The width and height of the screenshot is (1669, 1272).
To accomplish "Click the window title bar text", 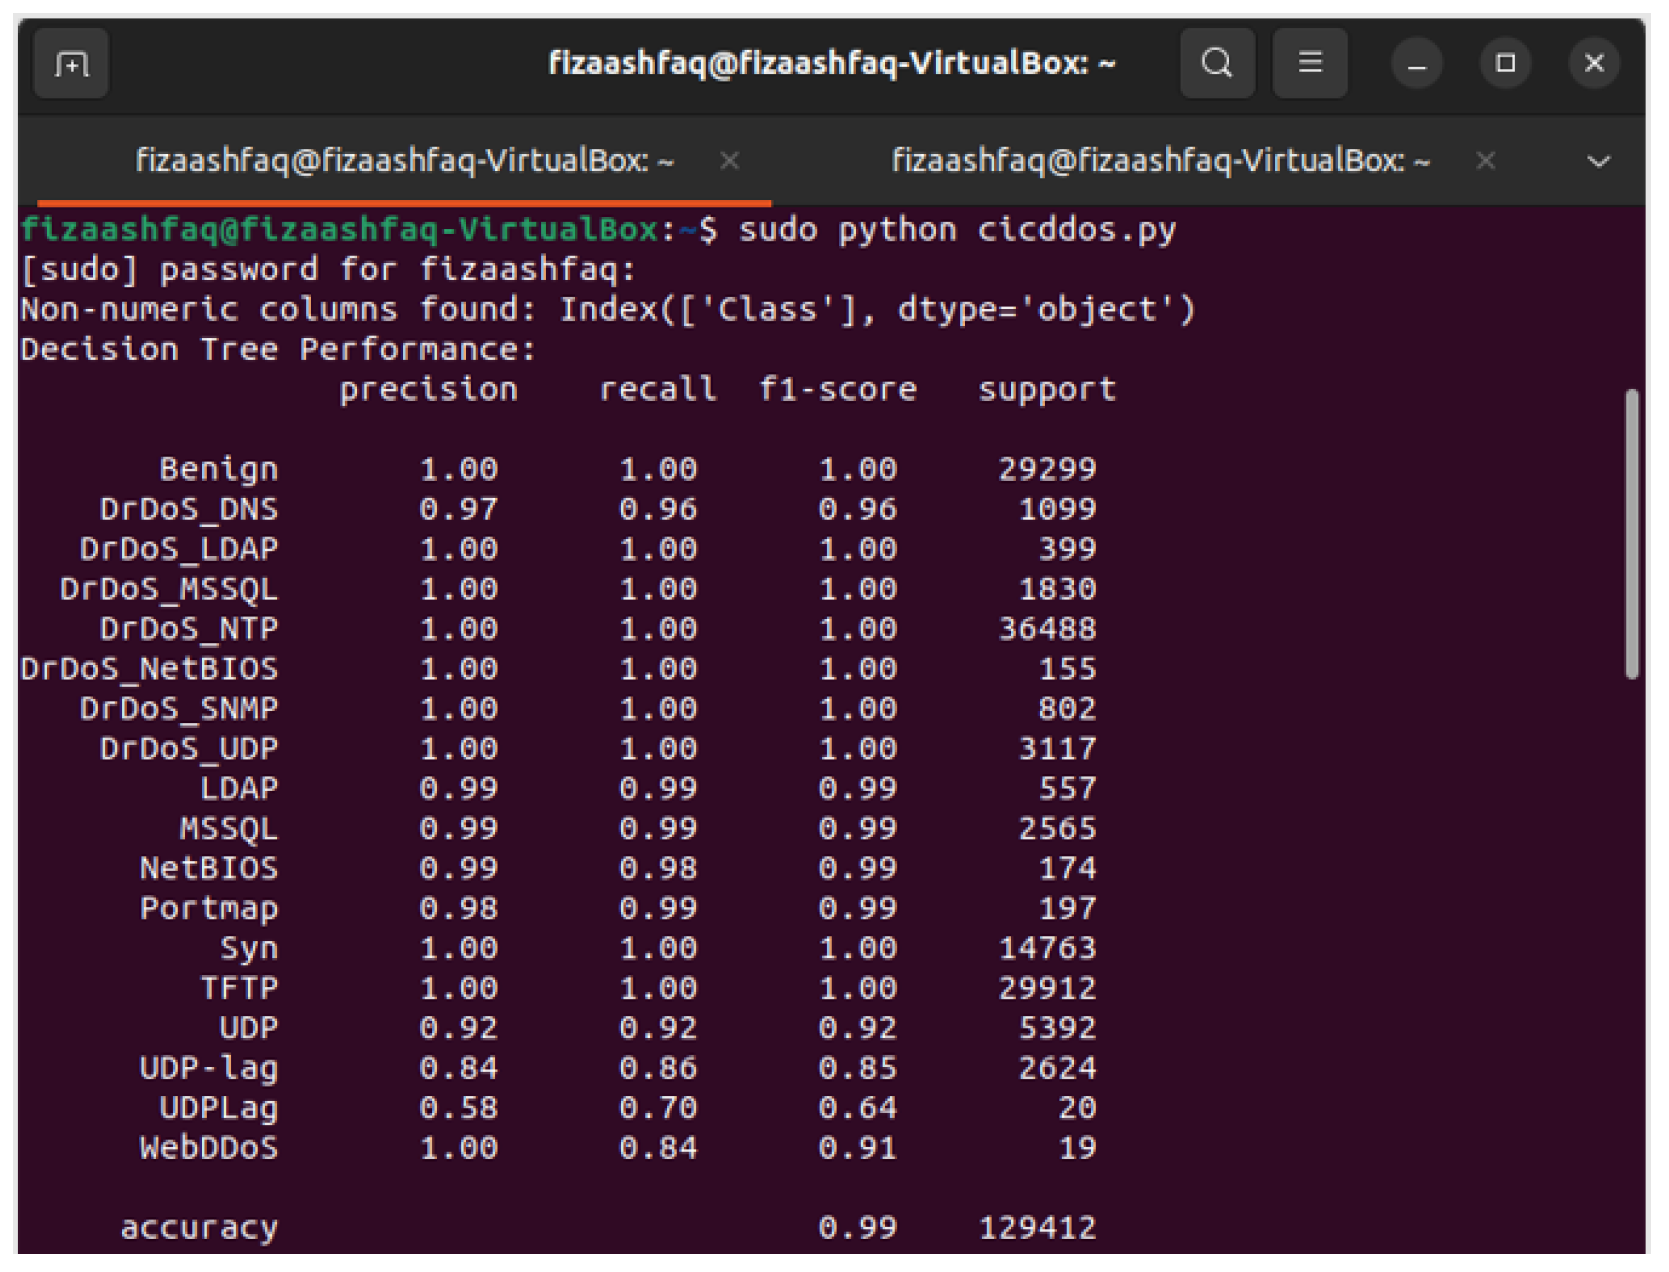I will click(x=831, y=64).
